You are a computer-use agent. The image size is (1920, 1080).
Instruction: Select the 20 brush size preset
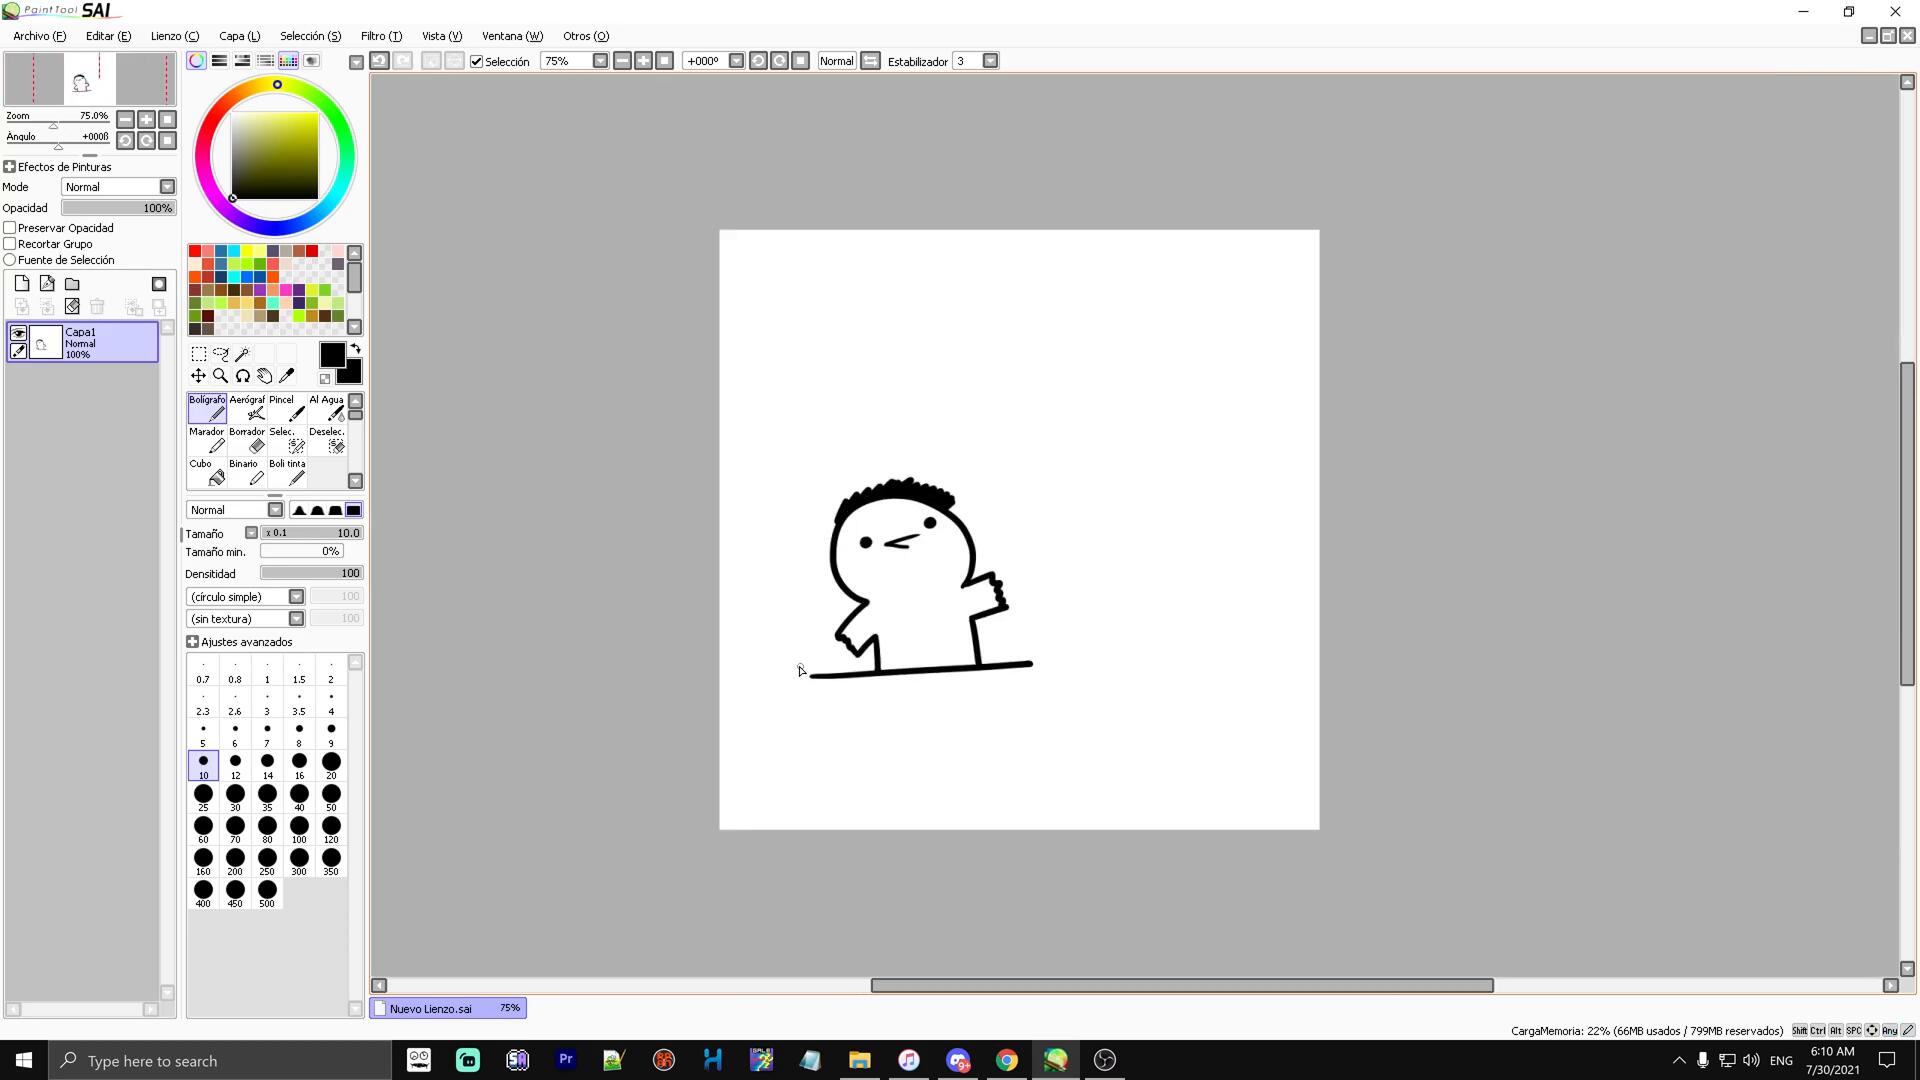coord(331,766)
